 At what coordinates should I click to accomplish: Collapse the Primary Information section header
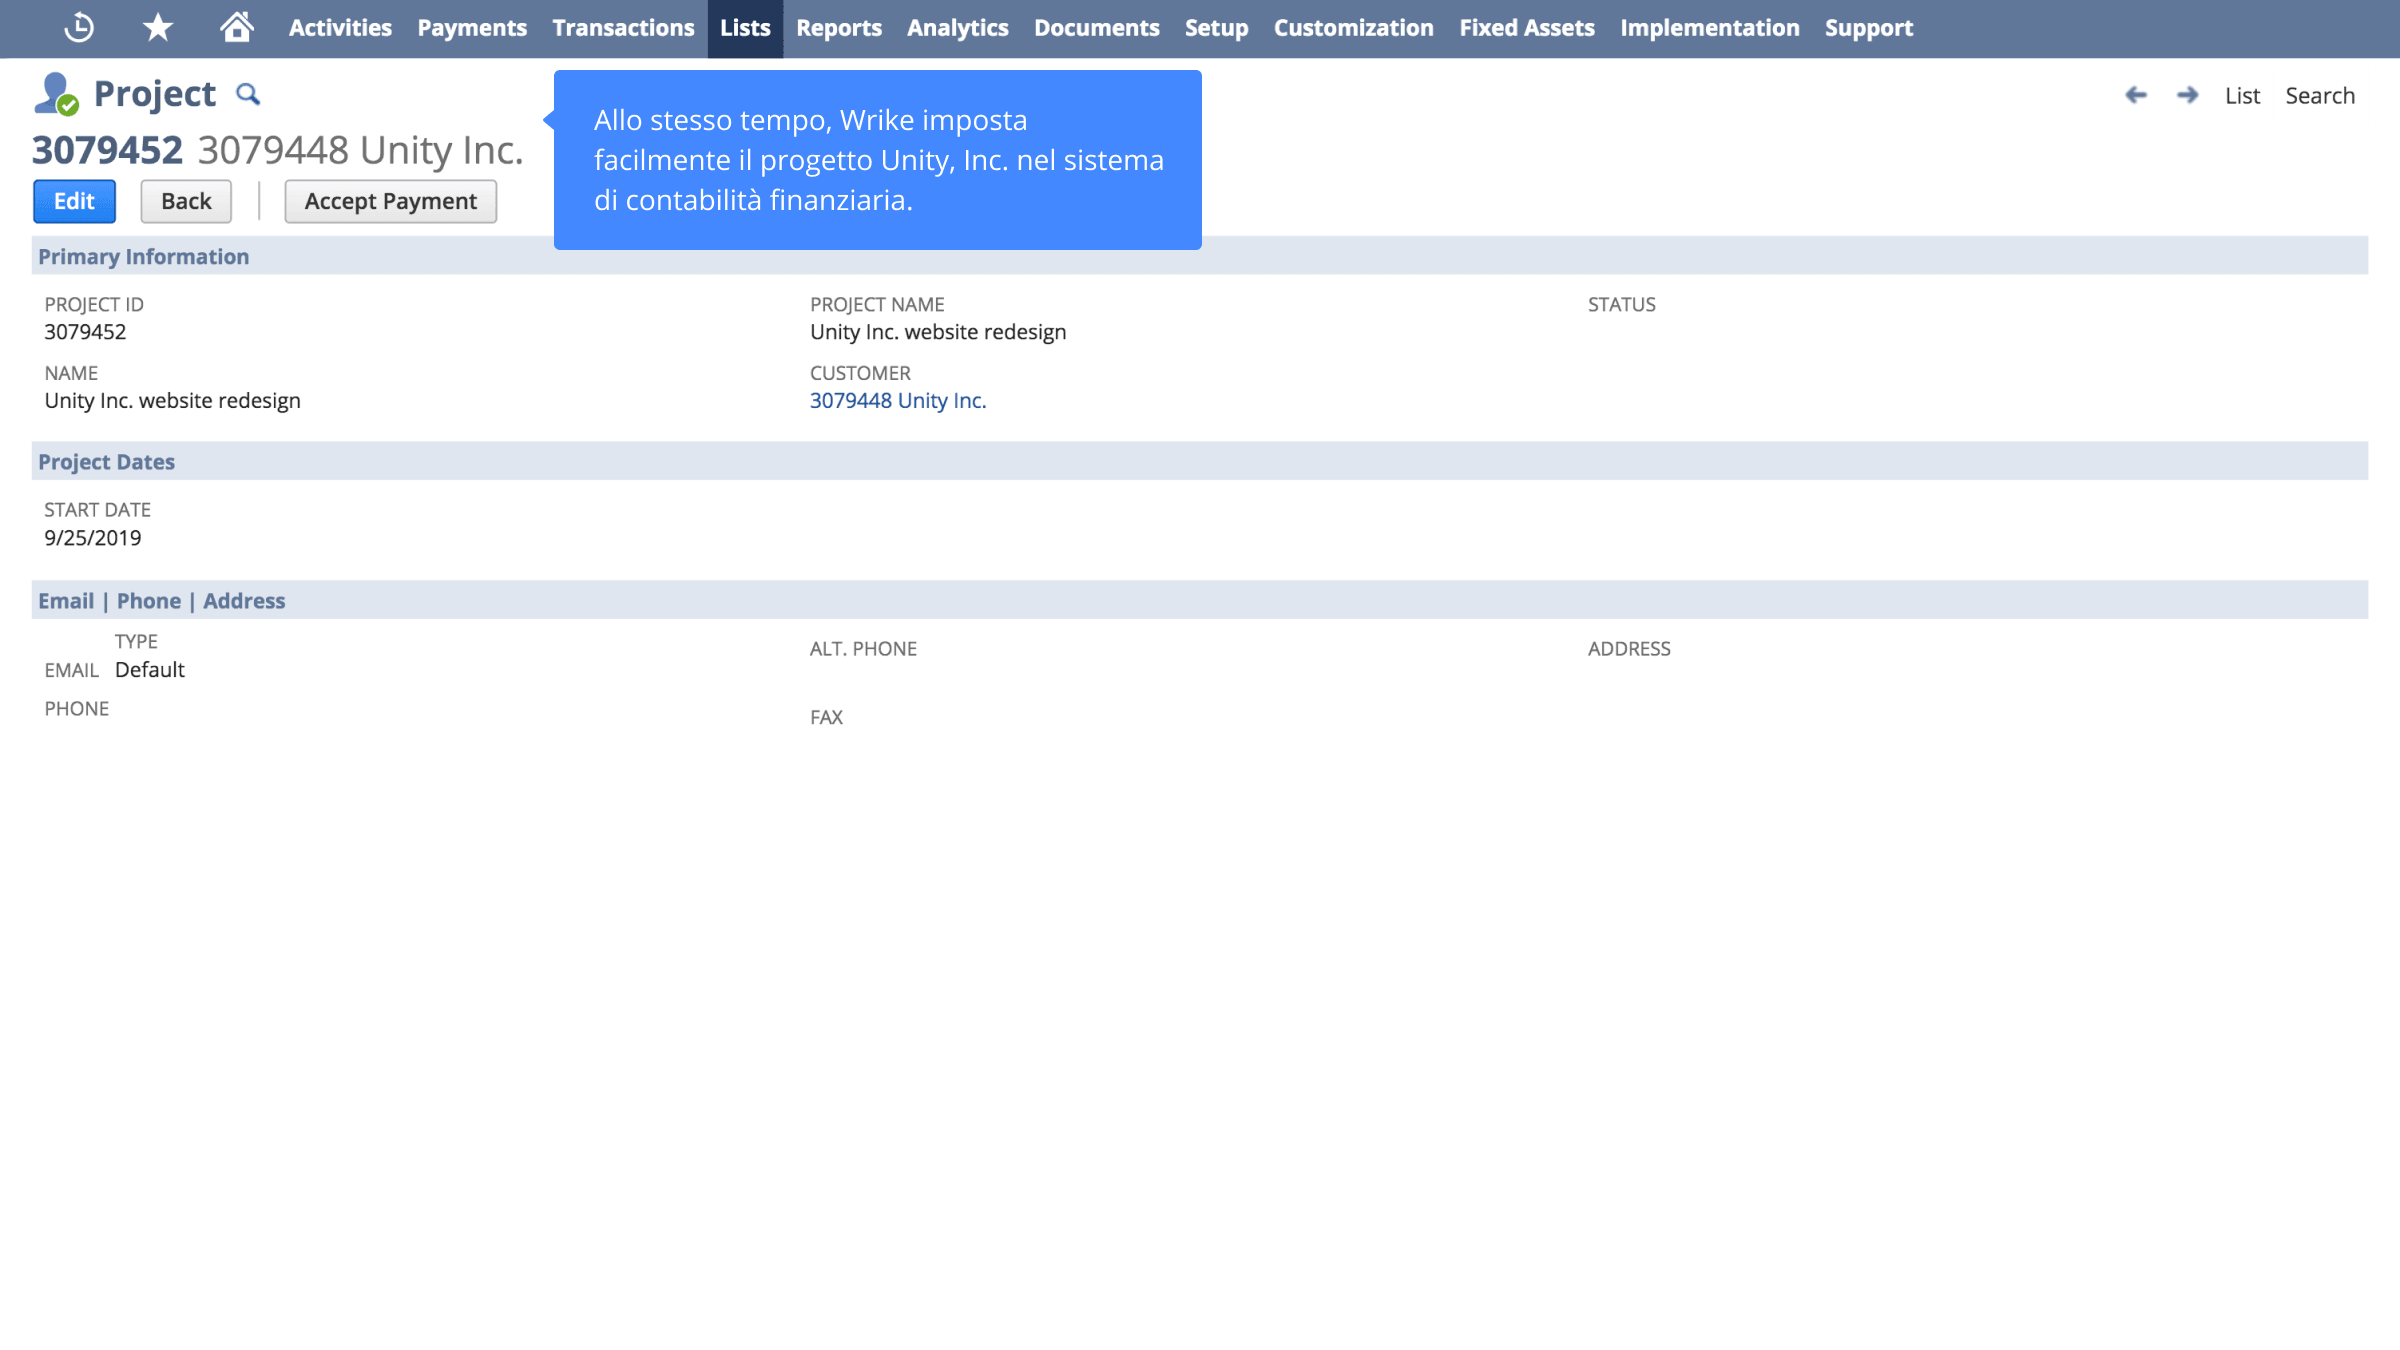pos(1200,256)
